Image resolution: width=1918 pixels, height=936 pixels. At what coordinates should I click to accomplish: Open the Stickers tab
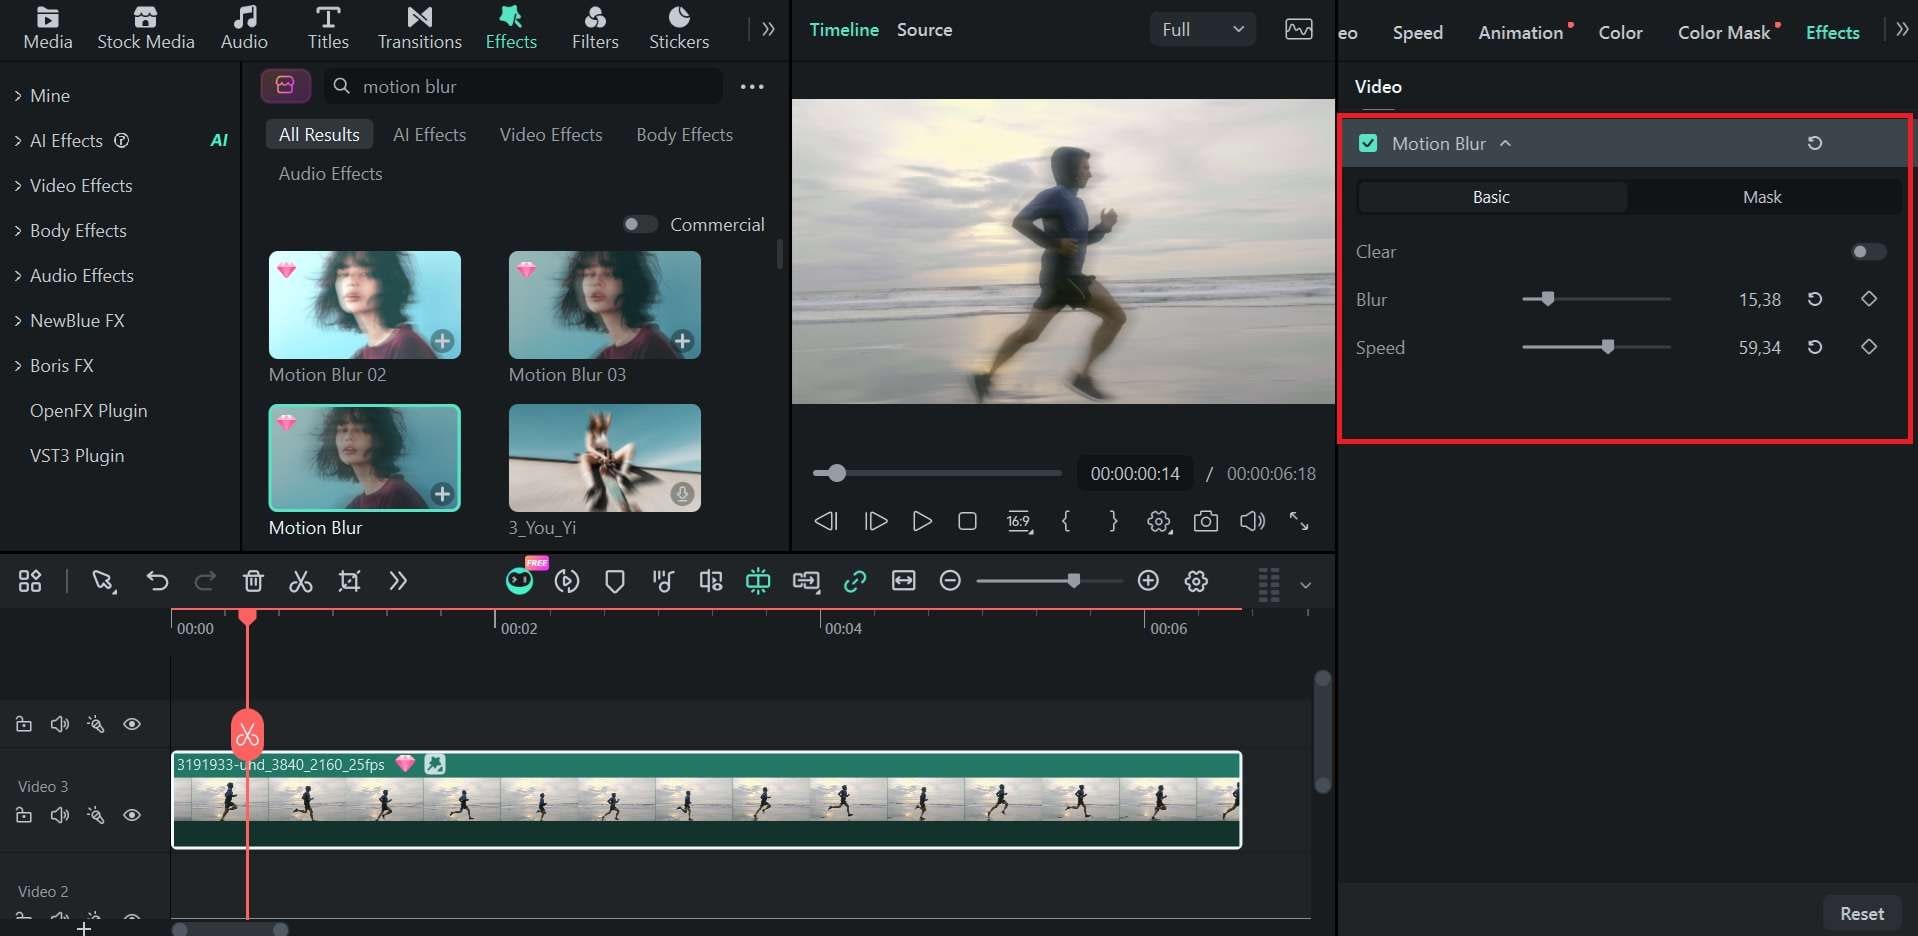point(679,28)
